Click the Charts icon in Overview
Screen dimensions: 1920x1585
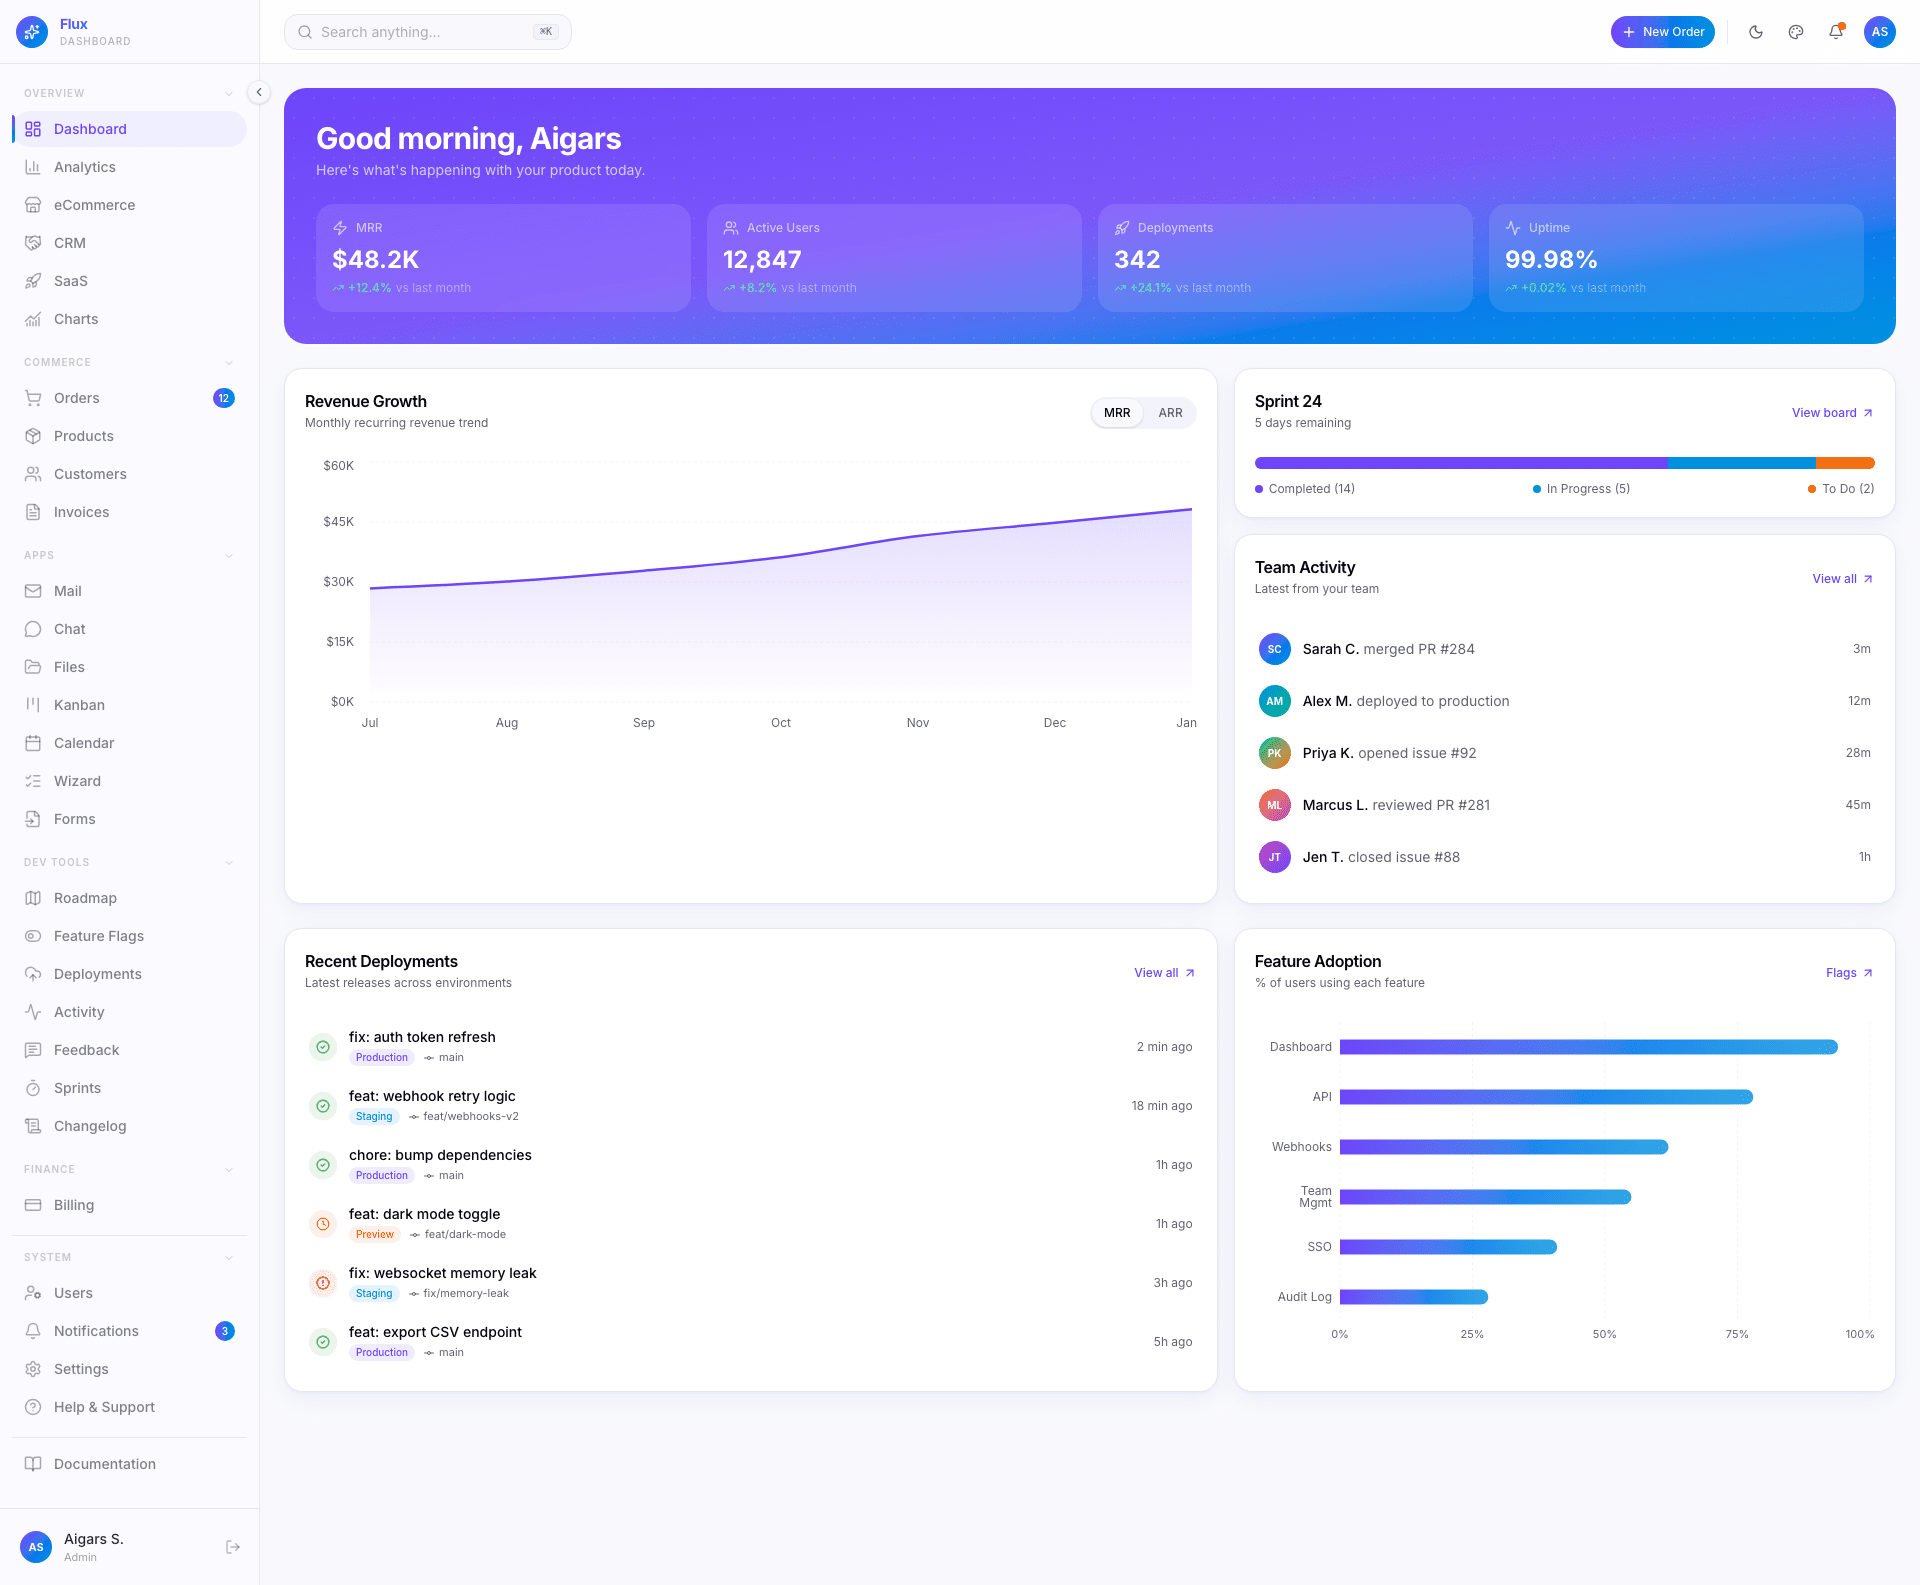[33, 318]
